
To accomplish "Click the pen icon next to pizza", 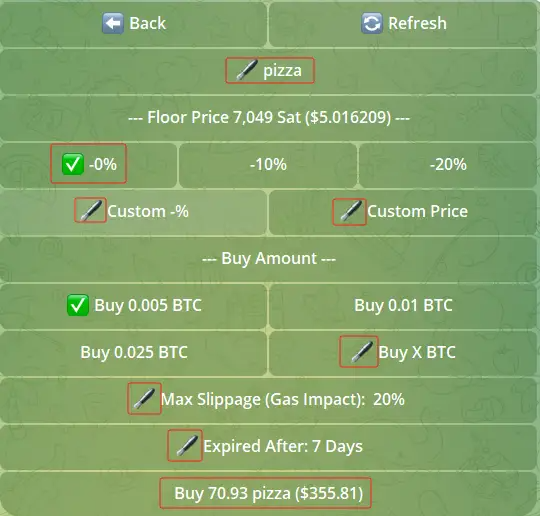I will [247, 70].
